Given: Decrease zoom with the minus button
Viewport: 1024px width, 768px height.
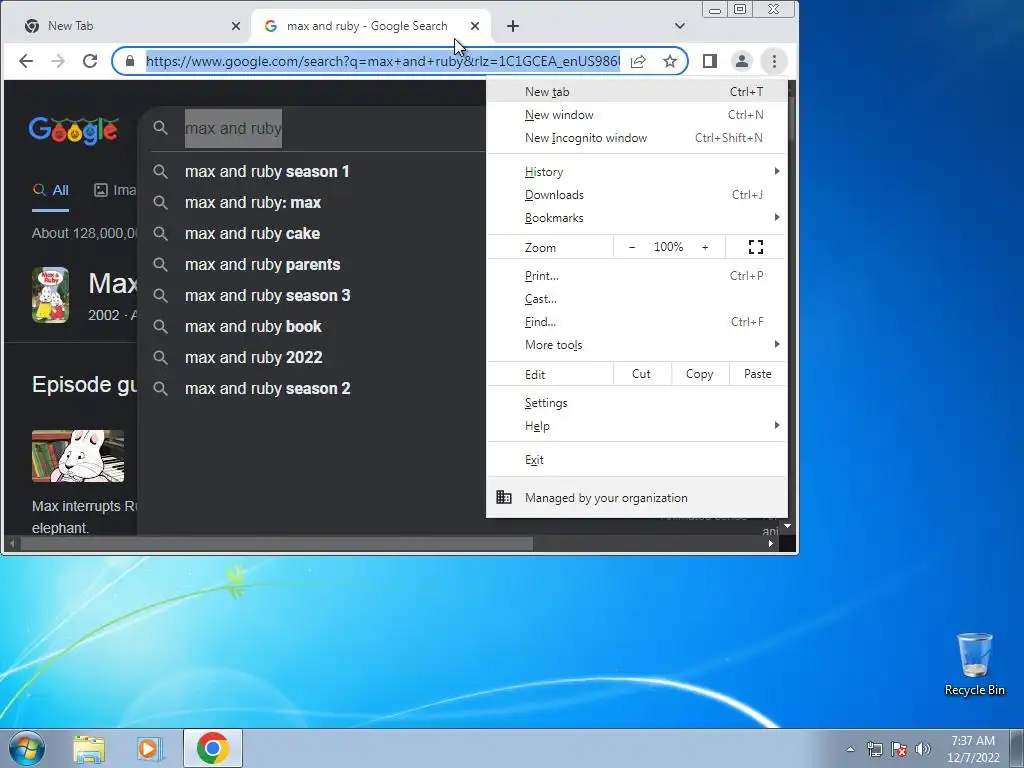Looking at the screenshot, I should coord(632,248).
